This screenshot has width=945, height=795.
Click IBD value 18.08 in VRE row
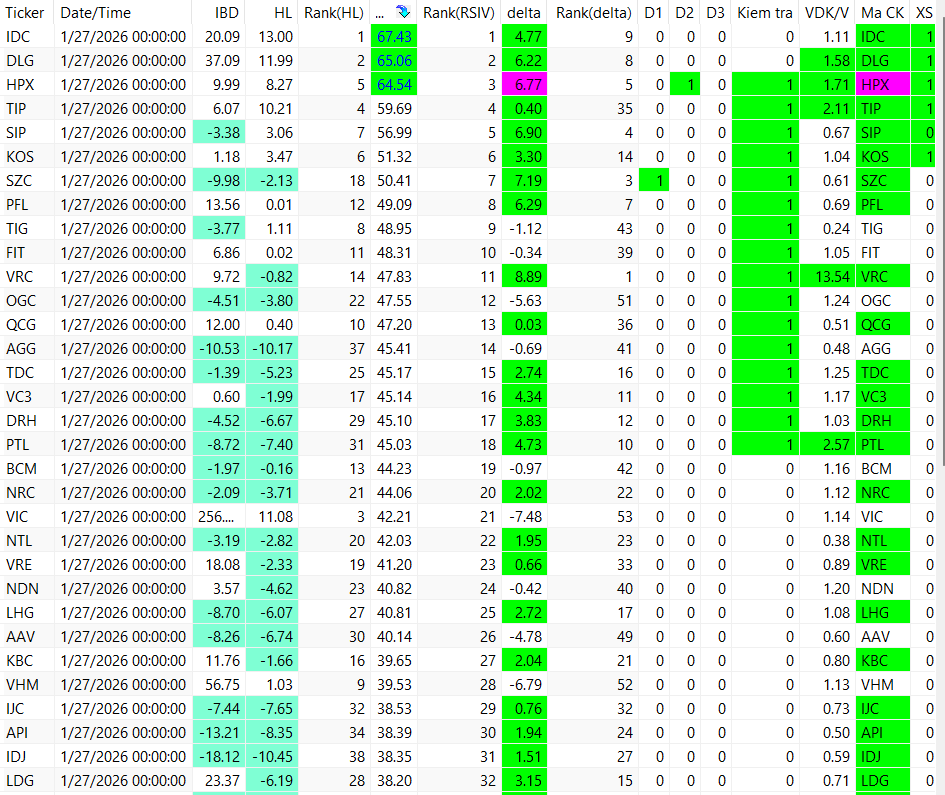coord(219,565)
